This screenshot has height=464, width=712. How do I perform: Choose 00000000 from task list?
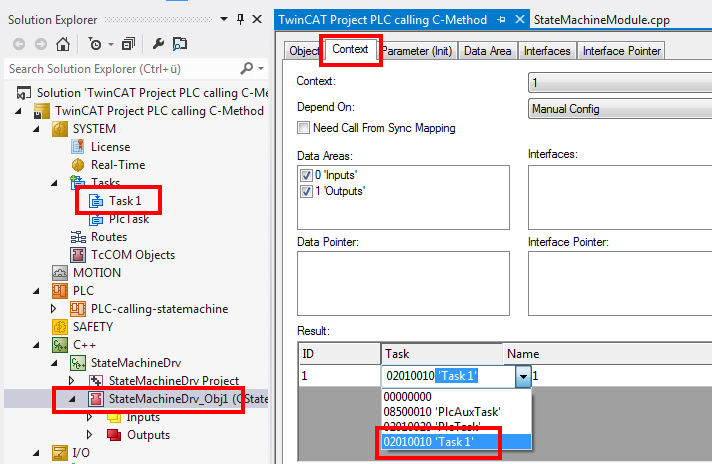pyautogui.click(x=456, y=397)
